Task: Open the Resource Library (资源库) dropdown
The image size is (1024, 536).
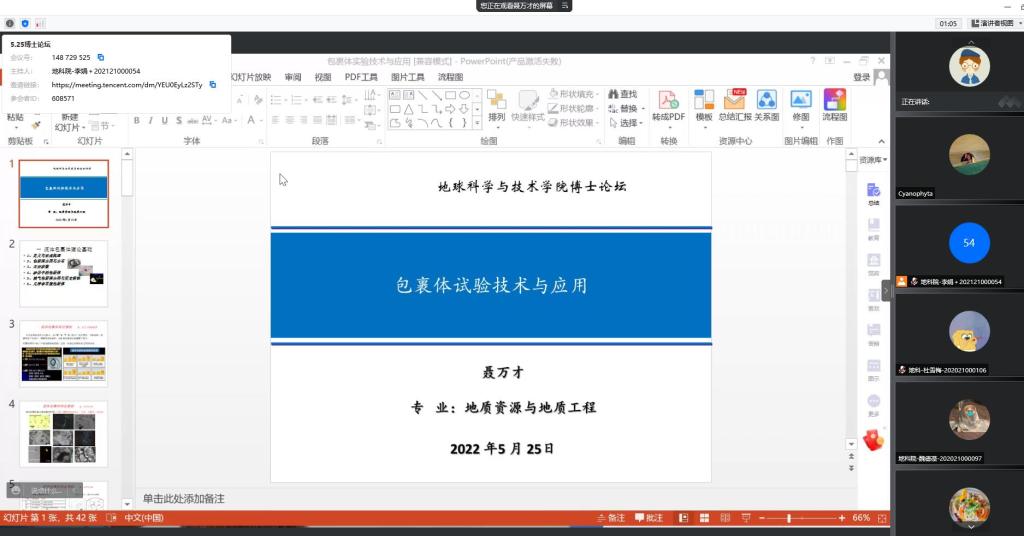Action: coord(872,160)
